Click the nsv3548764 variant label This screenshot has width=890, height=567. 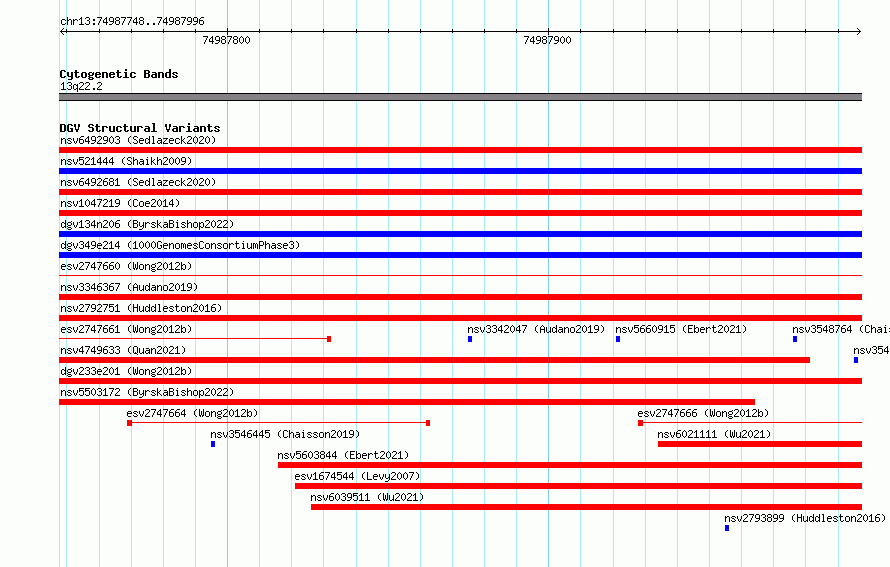(841, 329)
